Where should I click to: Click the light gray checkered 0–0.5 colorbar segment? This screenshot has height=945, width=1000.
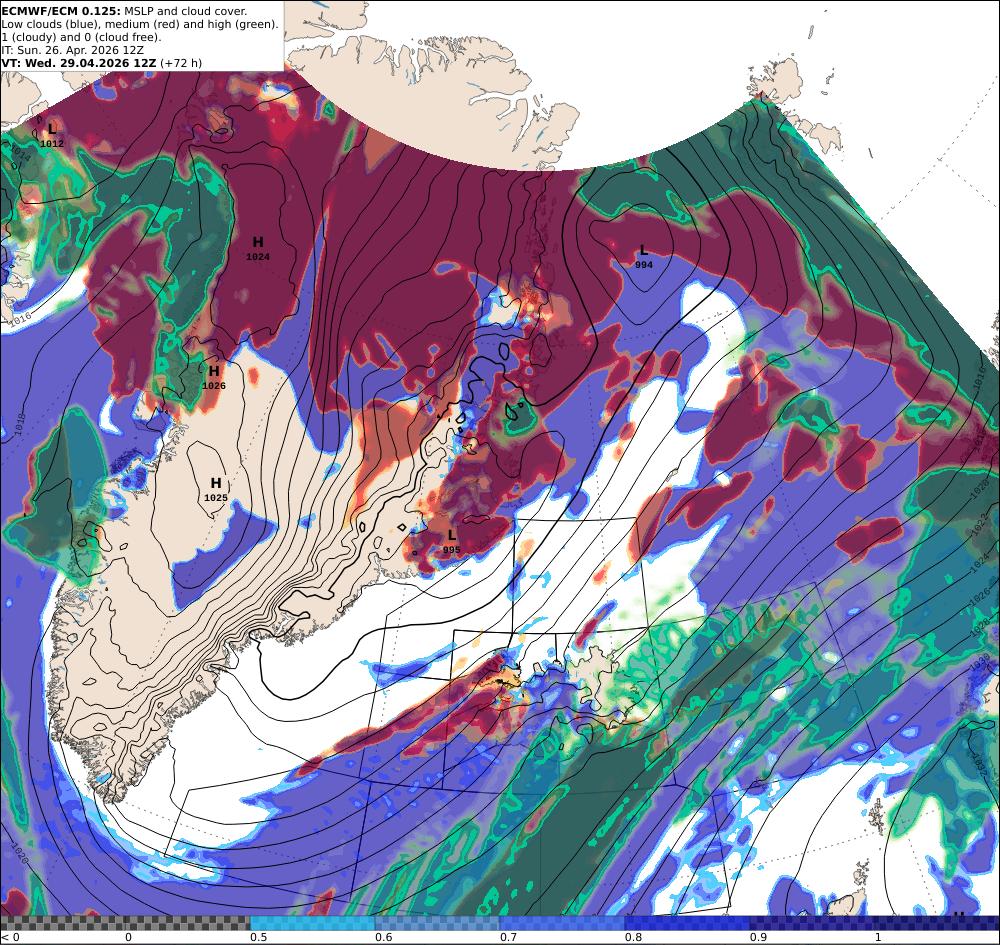(x=188, y=923)
